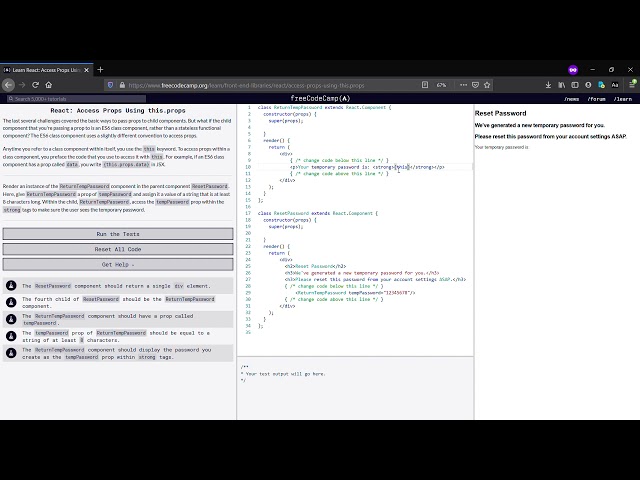Bookmark this page with the star icon
This screenshot has width=640, height=480.
click(x=487, y=85)
